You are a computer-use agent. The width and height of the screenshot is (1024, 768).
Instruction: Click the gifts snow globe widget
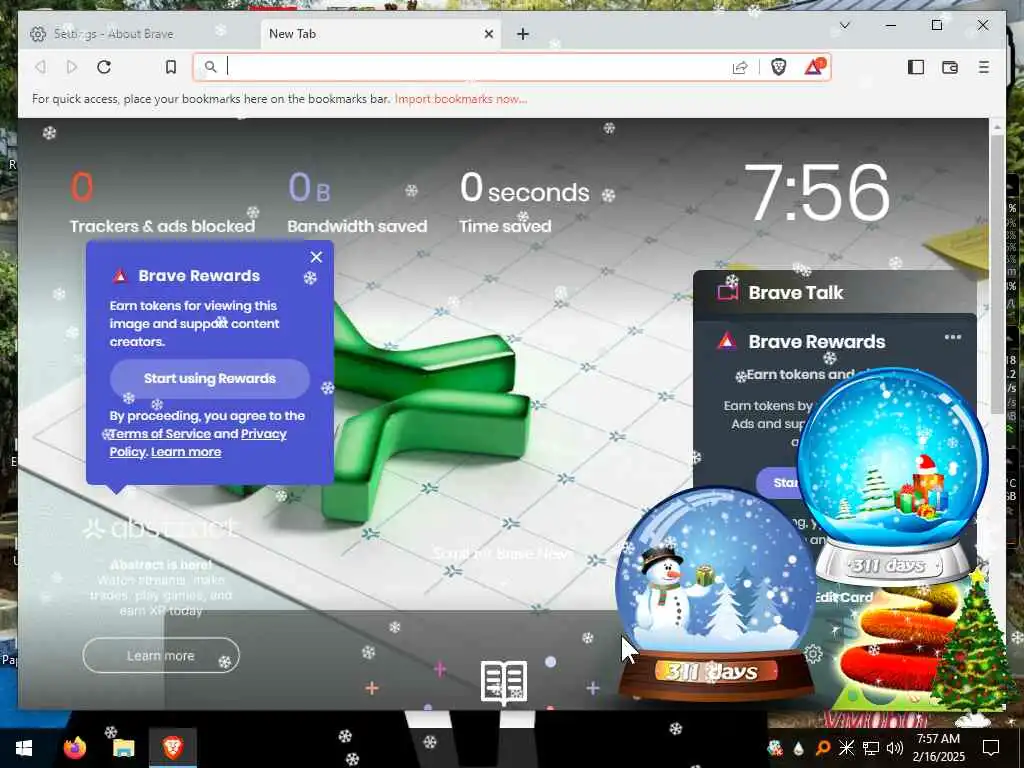pos(893,477)
